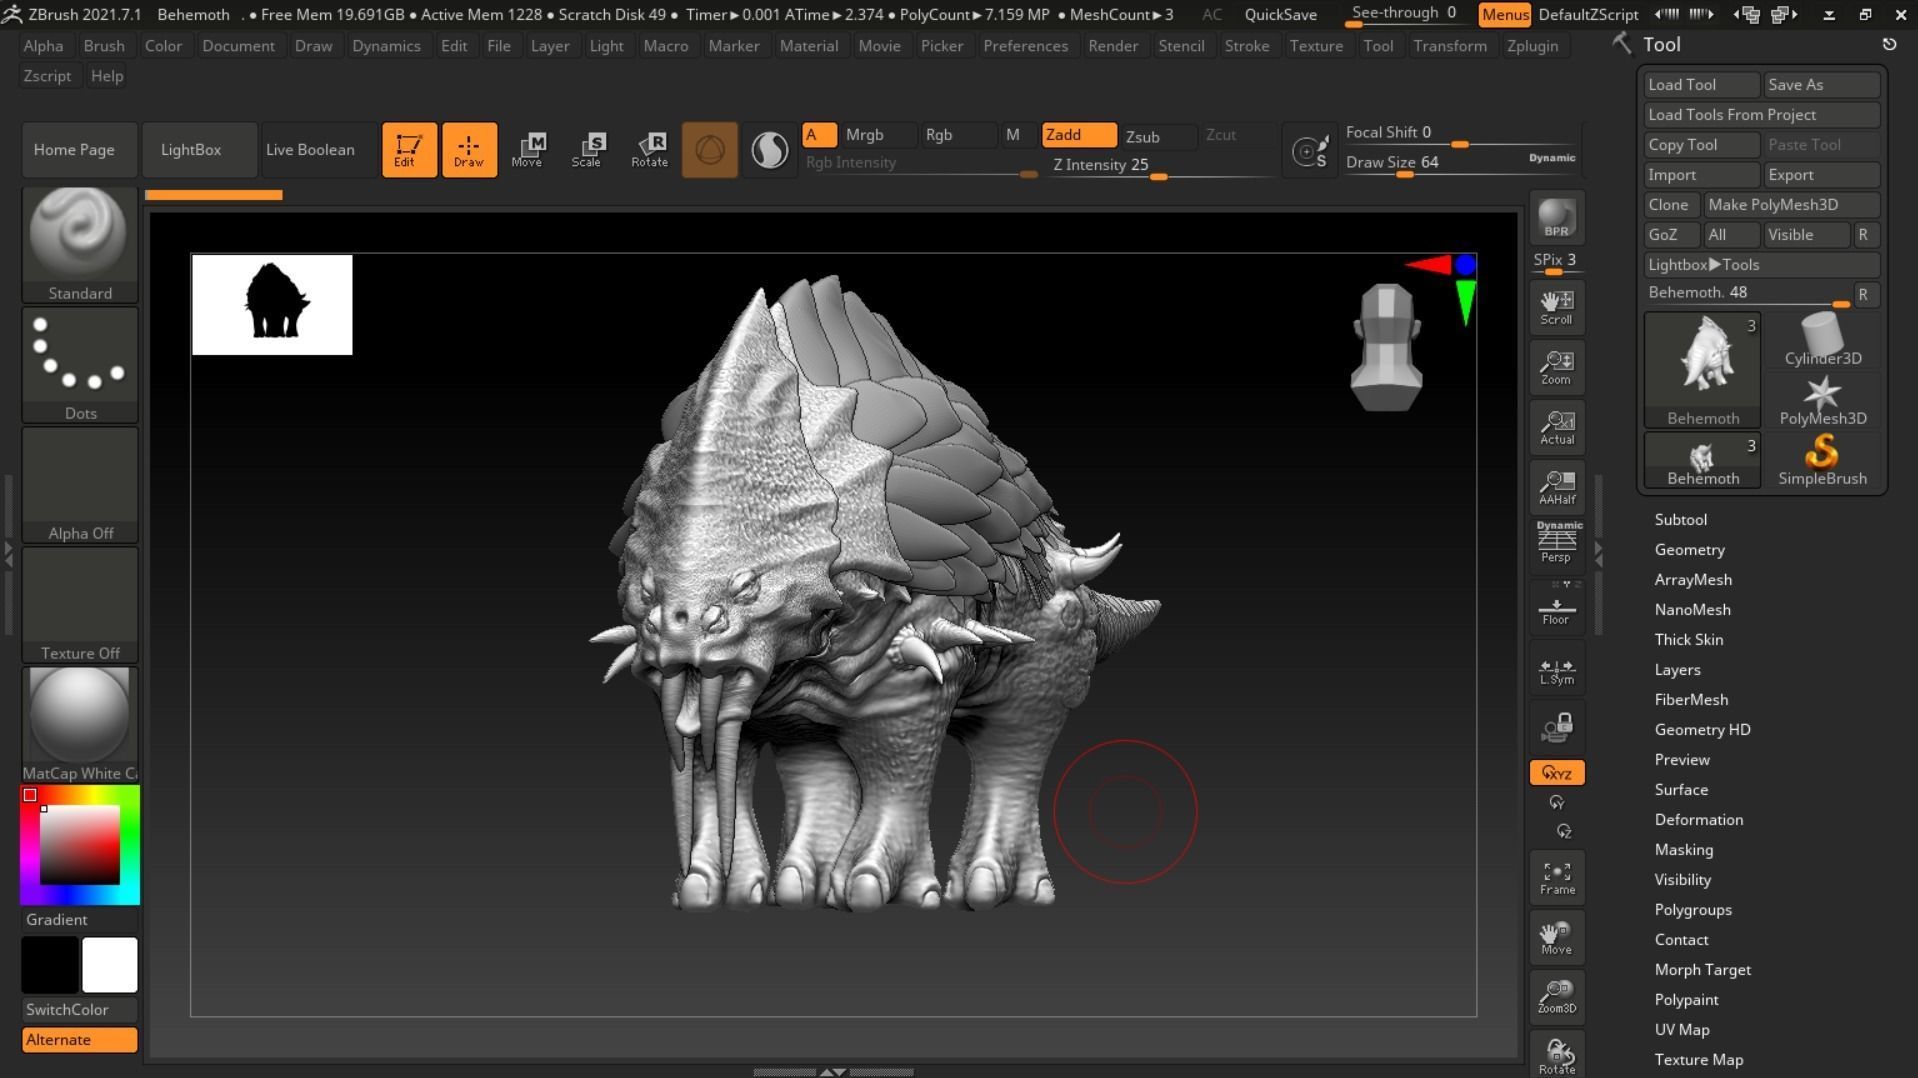This screenshot has width=1918, height=1078.
Task: Select the Standard brush thumbnail
Action: point(80,244)
